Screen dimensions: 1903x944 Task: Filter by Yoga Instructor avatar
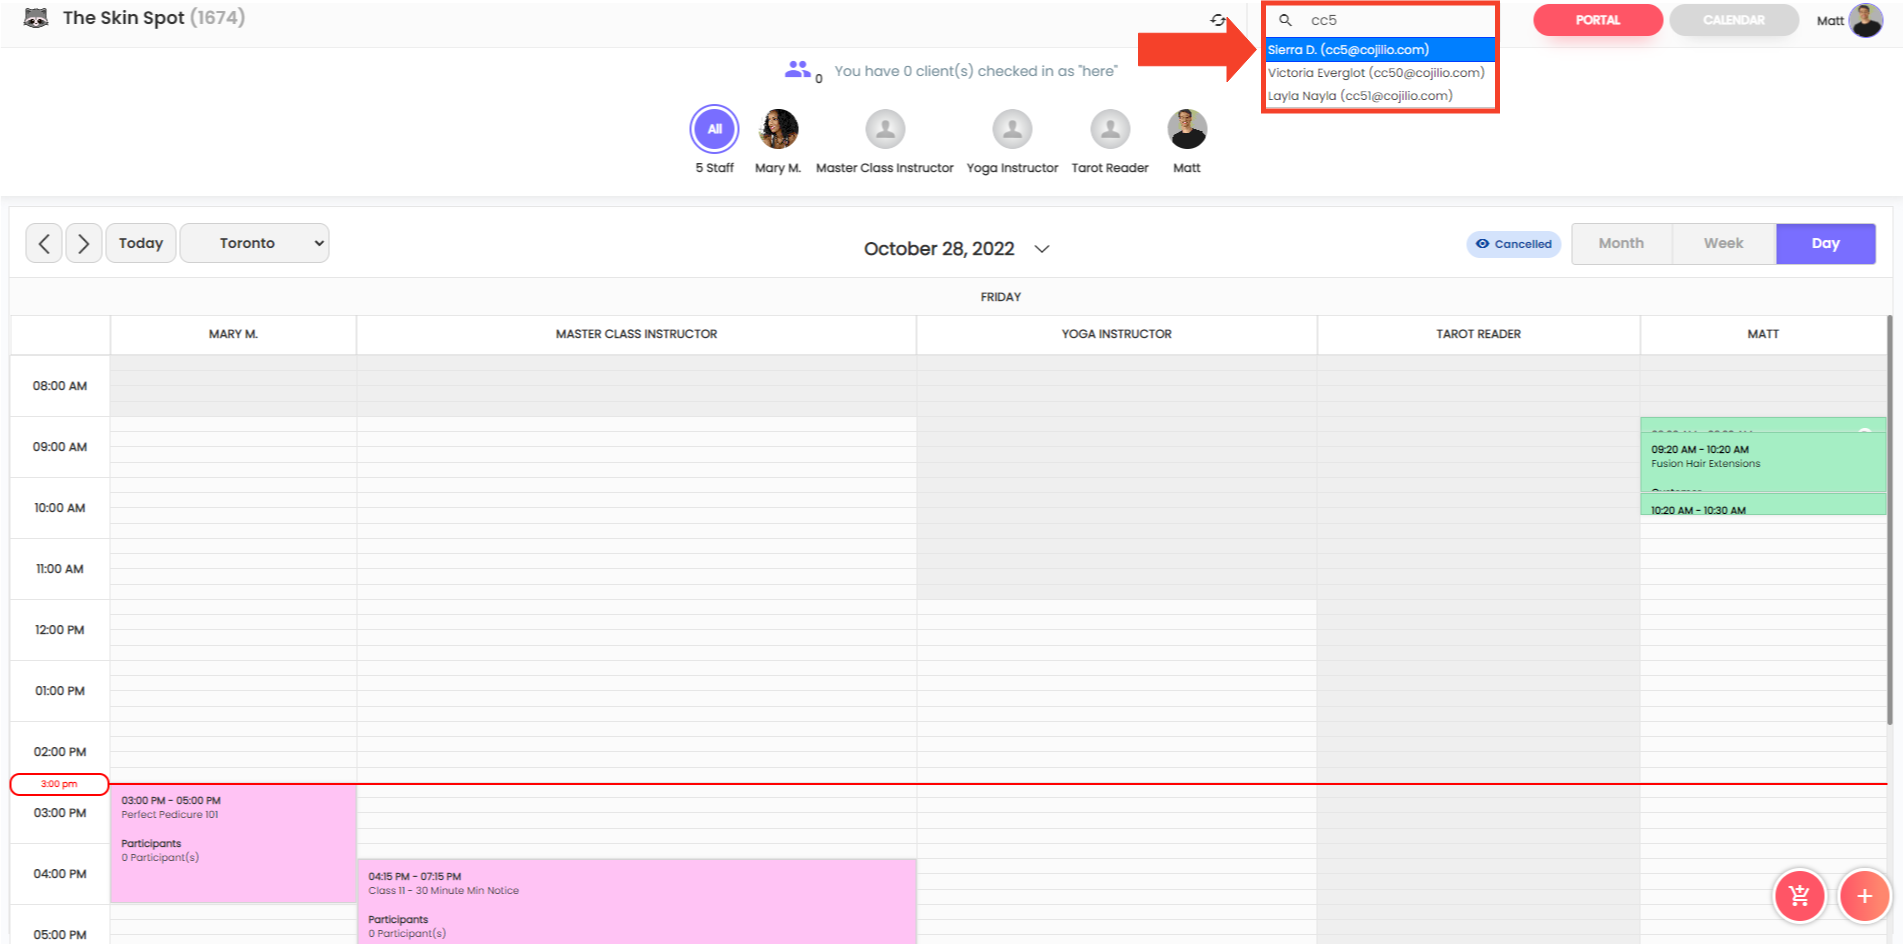pyautogui.click(x=1012, y=129)
